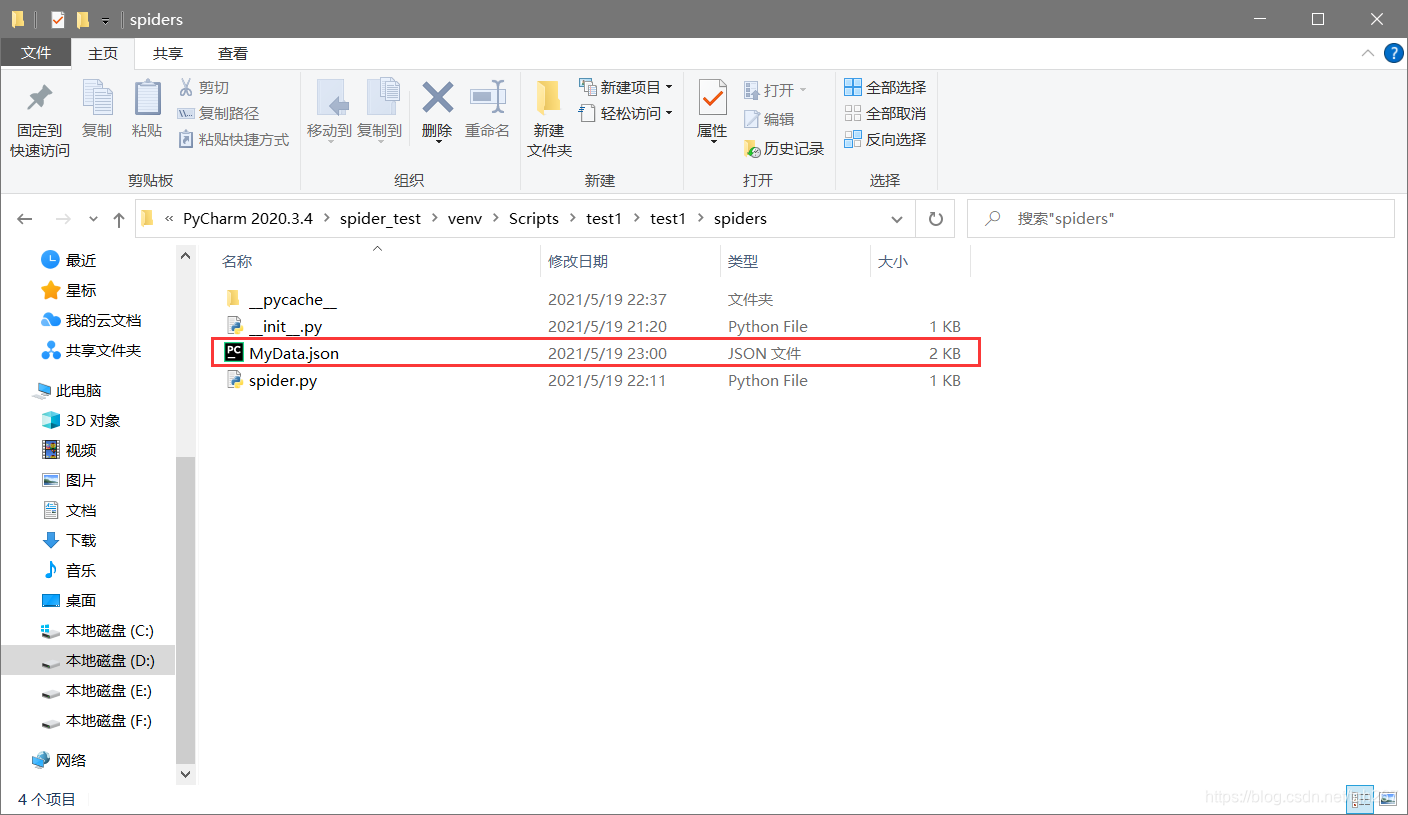Image resolution: width=1408 pixels, height=815 pixels.
Task: Click the Open (打开) ribbon button
Action: (775, 91)
